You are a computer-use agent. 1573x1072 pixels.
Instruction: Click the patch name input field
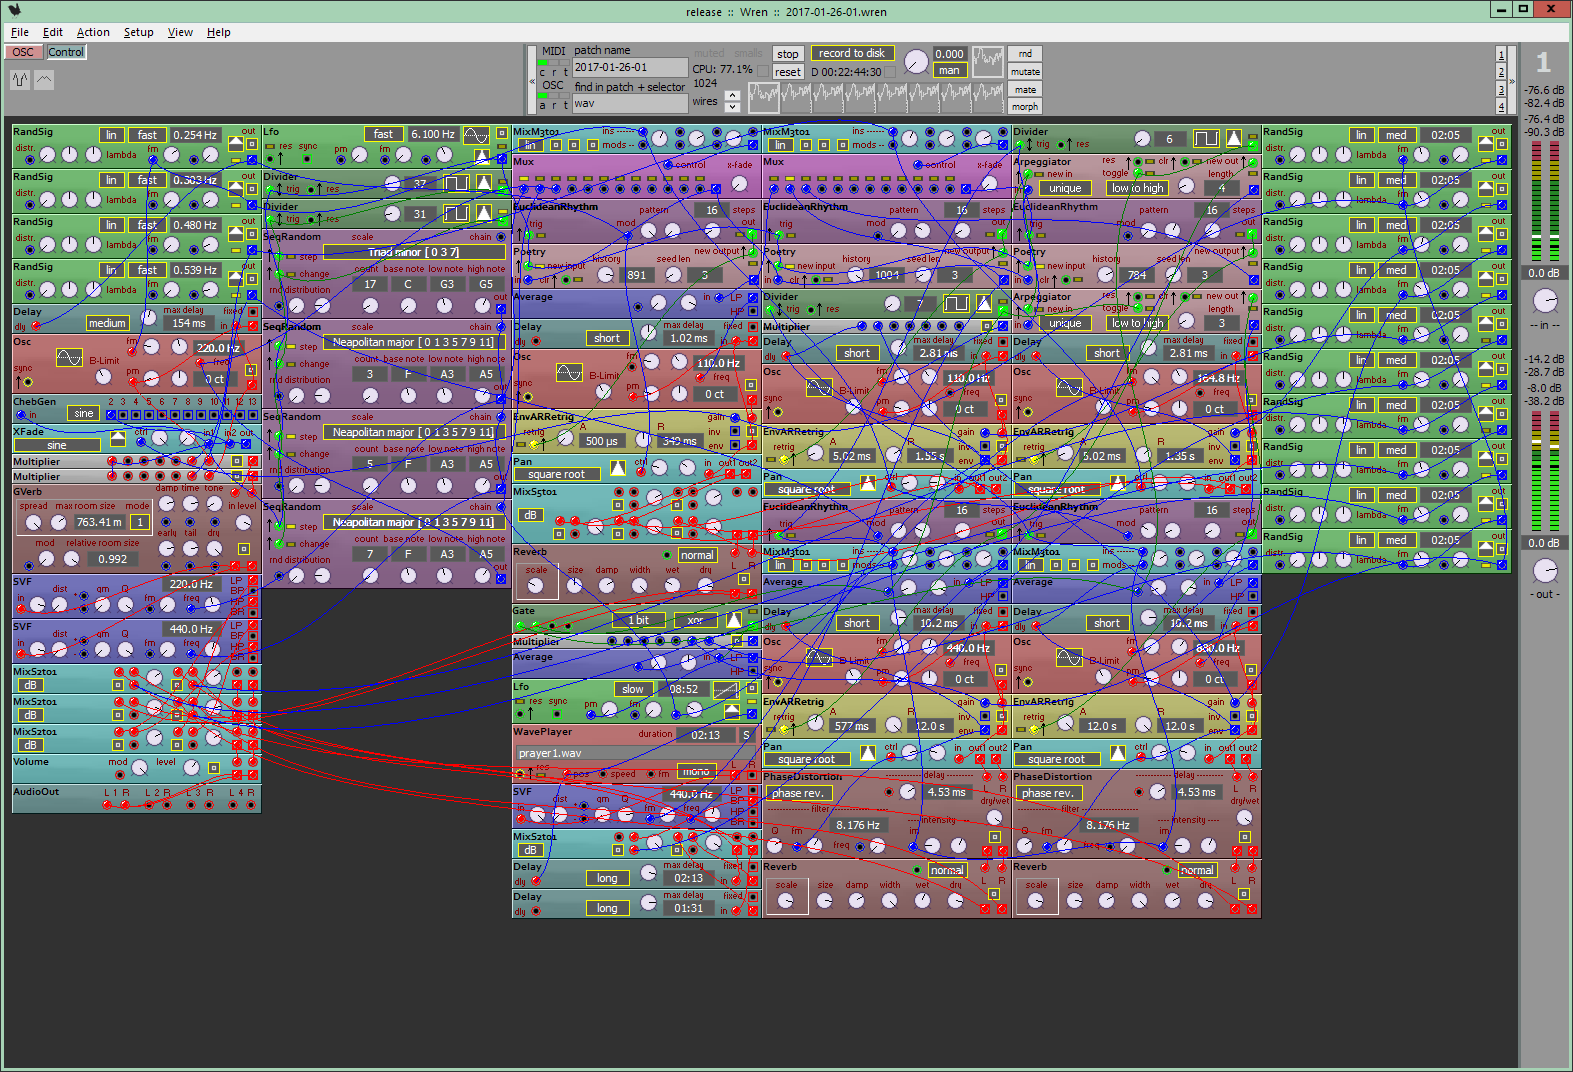[630, 67]
